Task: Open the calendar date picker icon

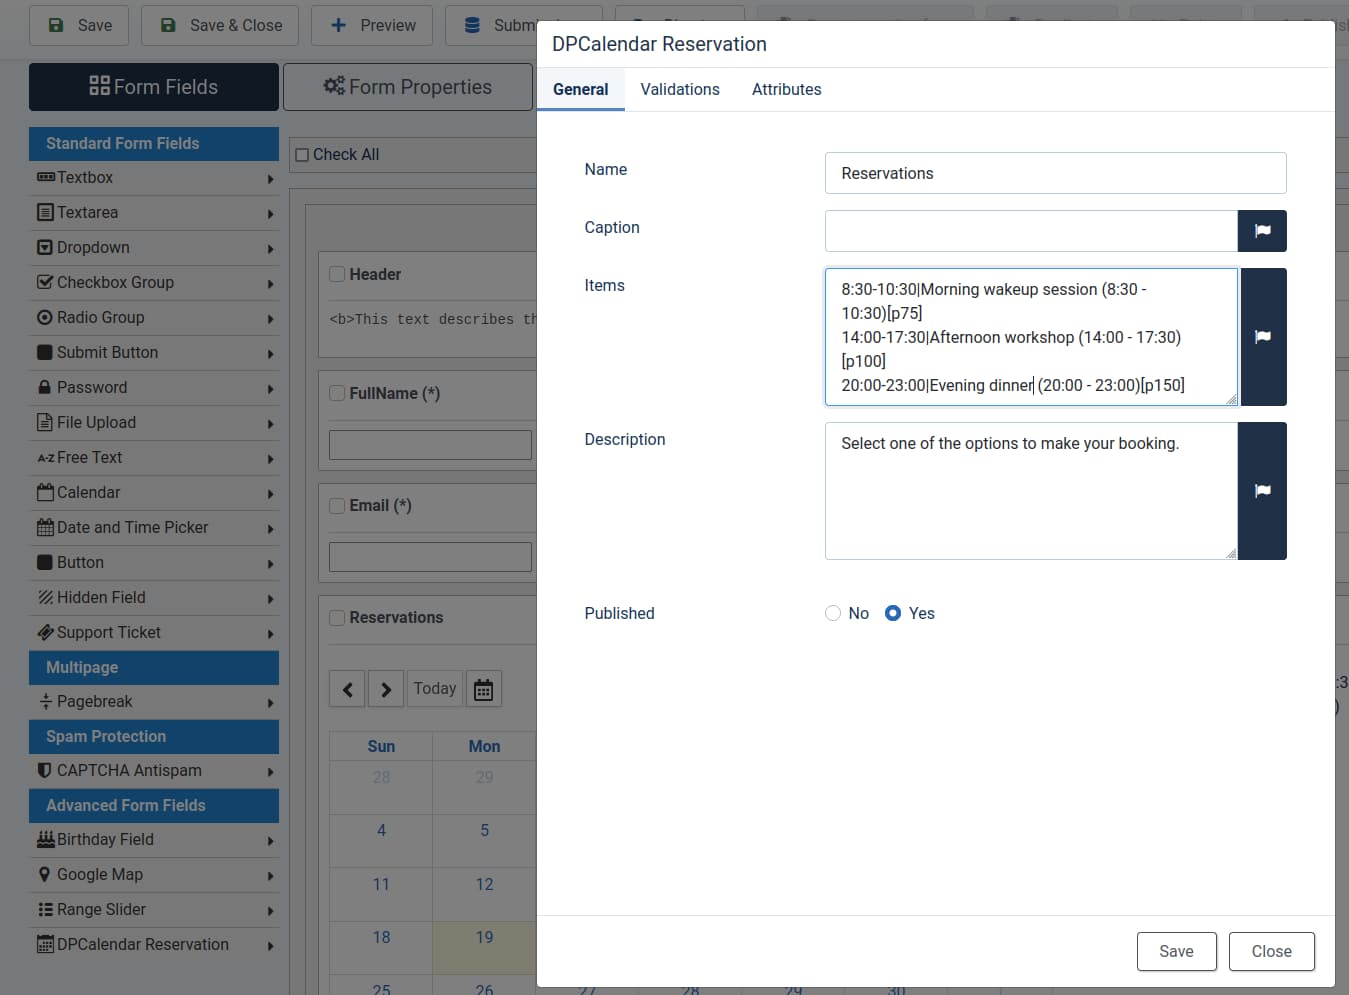Action: pyautogui.click(x=483, y=689)
